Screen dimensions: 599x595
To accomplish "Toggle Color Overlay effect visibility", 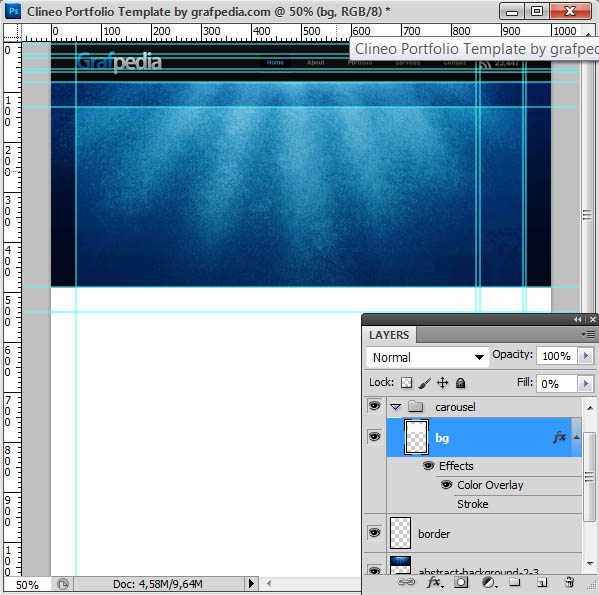I will [x=446, y=485].
